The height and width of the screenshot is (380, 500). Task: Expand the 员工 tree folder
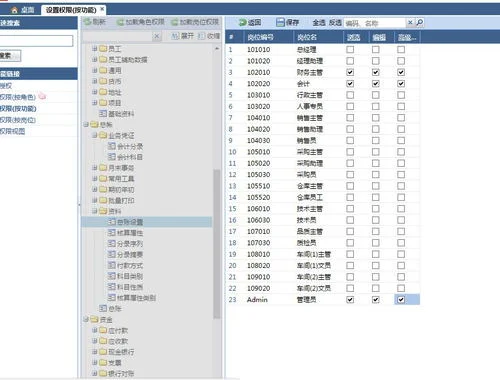tap(95, 49)
